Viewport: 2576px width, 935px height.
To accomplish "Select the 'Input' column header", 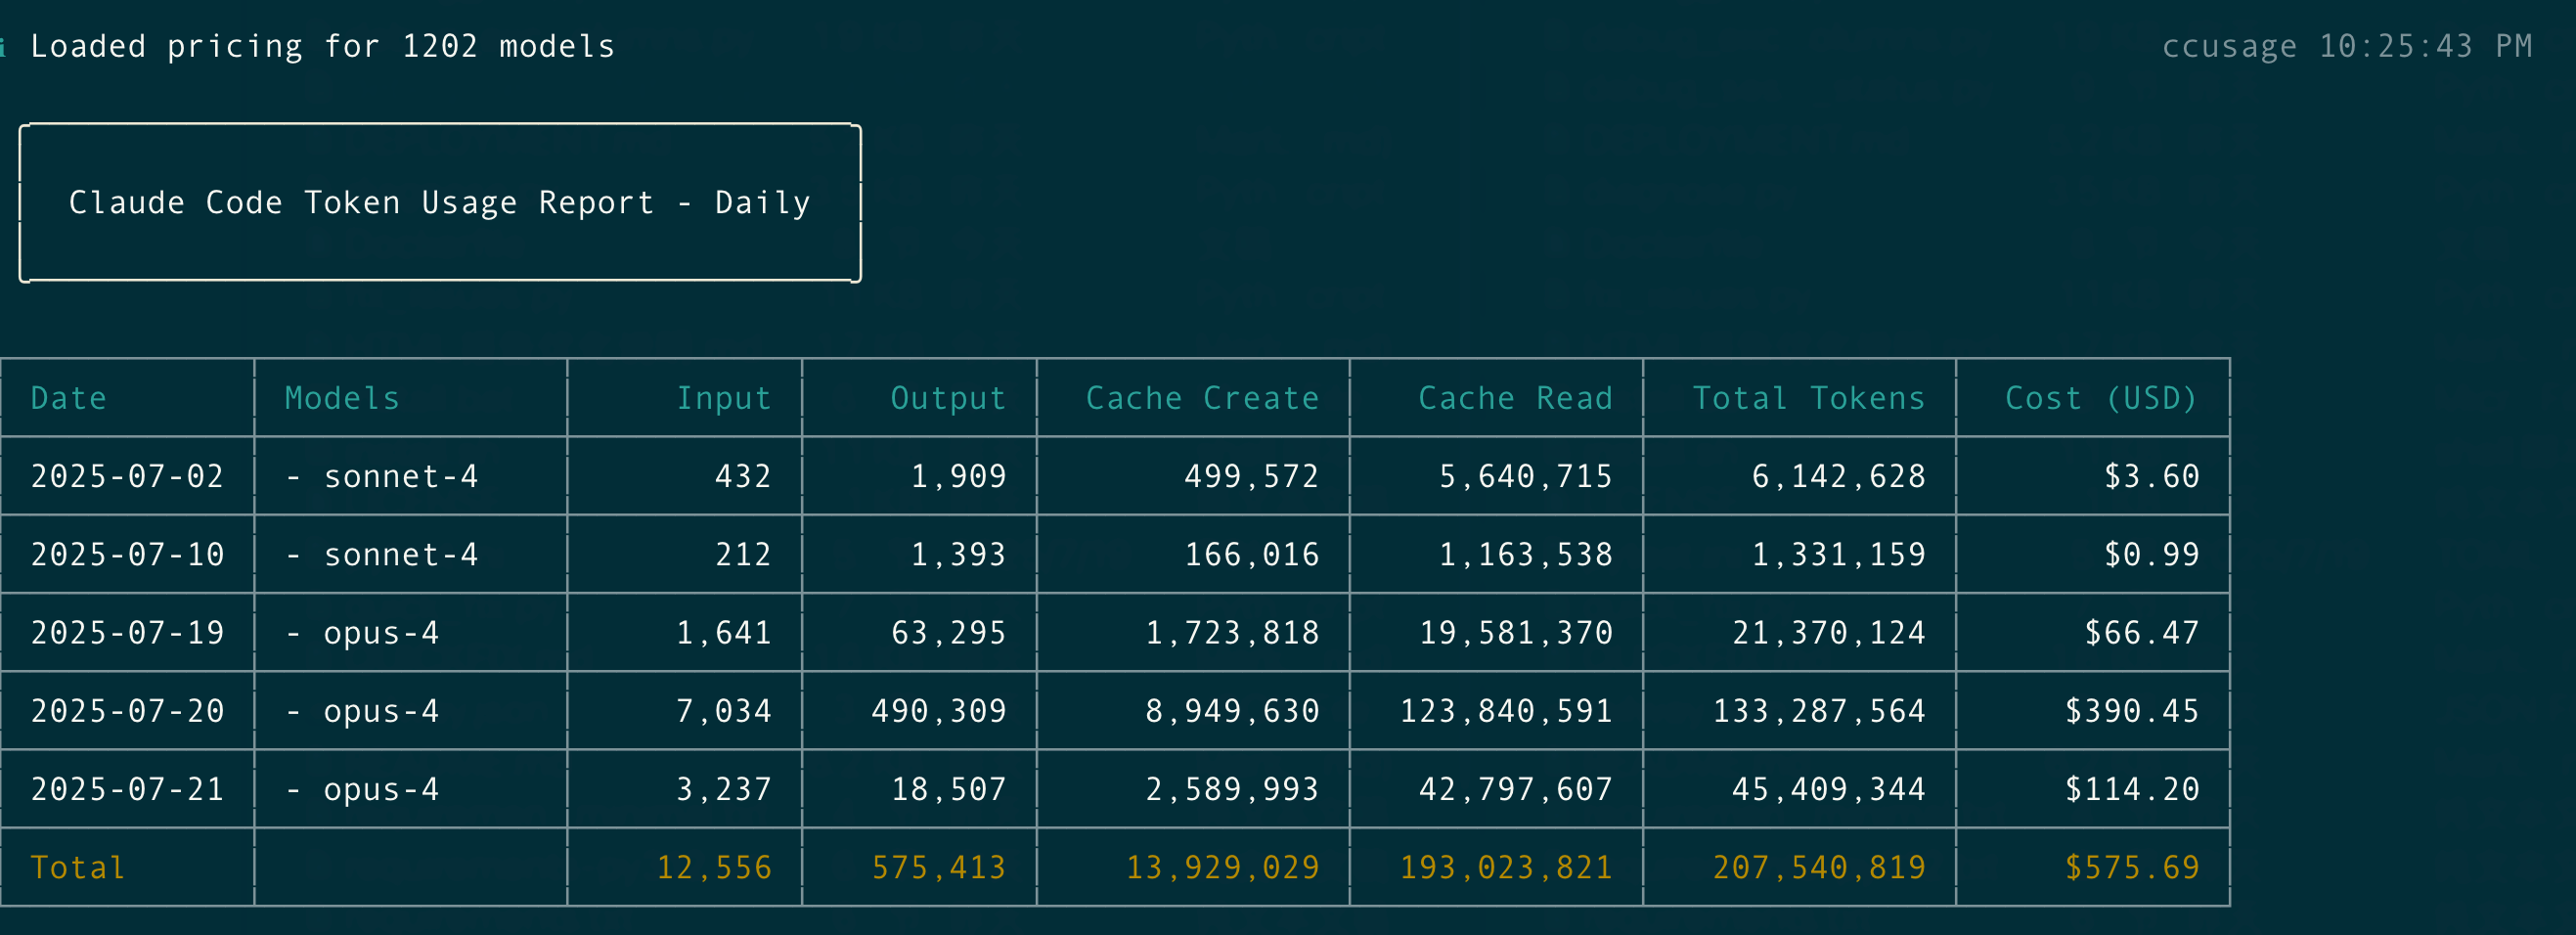I will click(724, 398).
